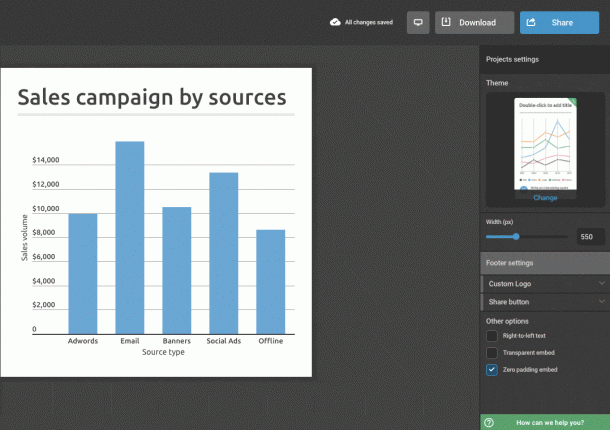Viewport: 610px width, 430px height.
Task: Click the width value field showing 550
Action: click(x=591, y=237)
